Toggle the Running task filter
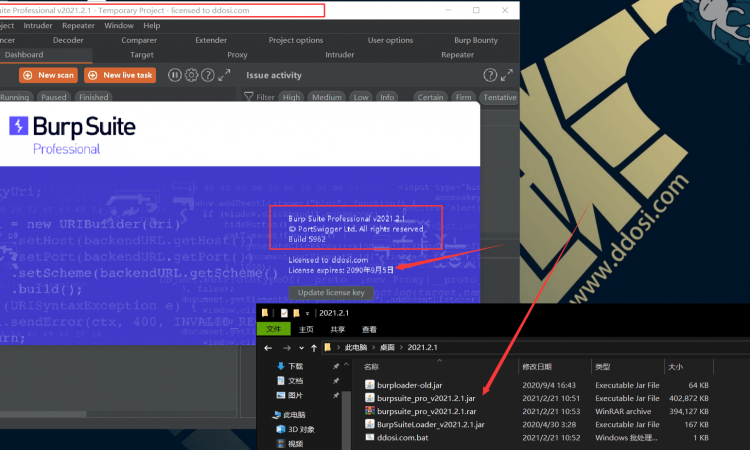The height and width of the screenshot is (450, 750). click(15, 97)
